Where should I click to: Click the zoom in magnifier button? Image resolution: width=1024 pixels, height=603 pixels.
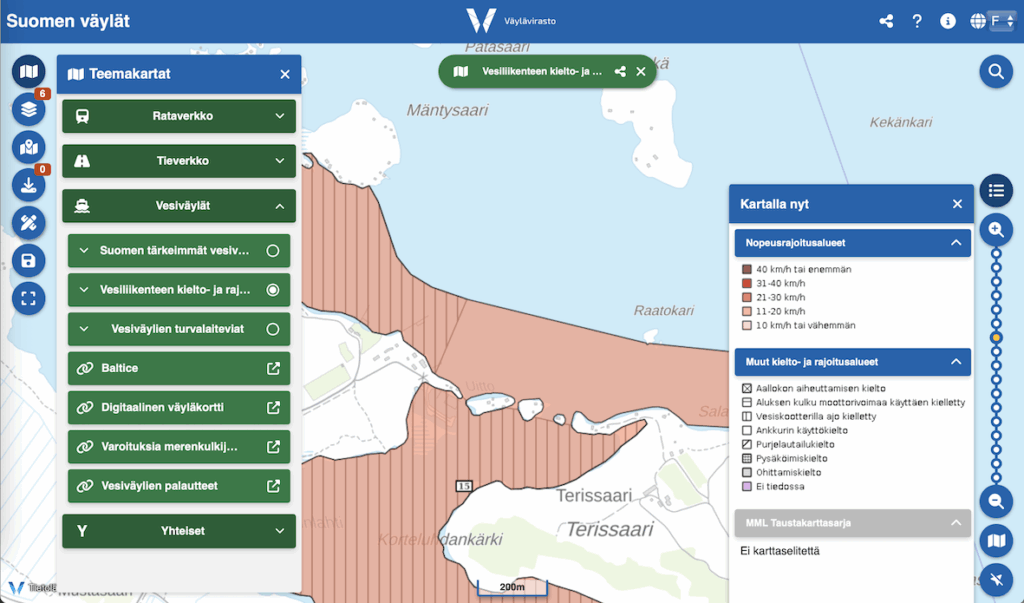pyautogui.click(x=995, y=229)
